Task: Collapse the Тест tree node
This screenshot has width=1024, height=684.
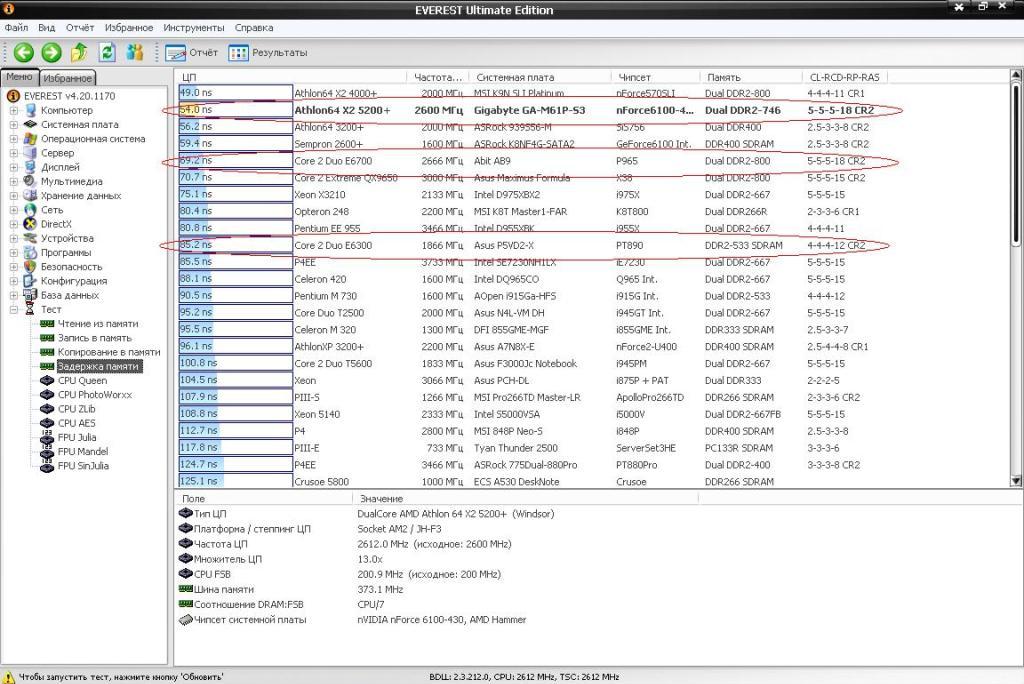Action: click(14, 310)
